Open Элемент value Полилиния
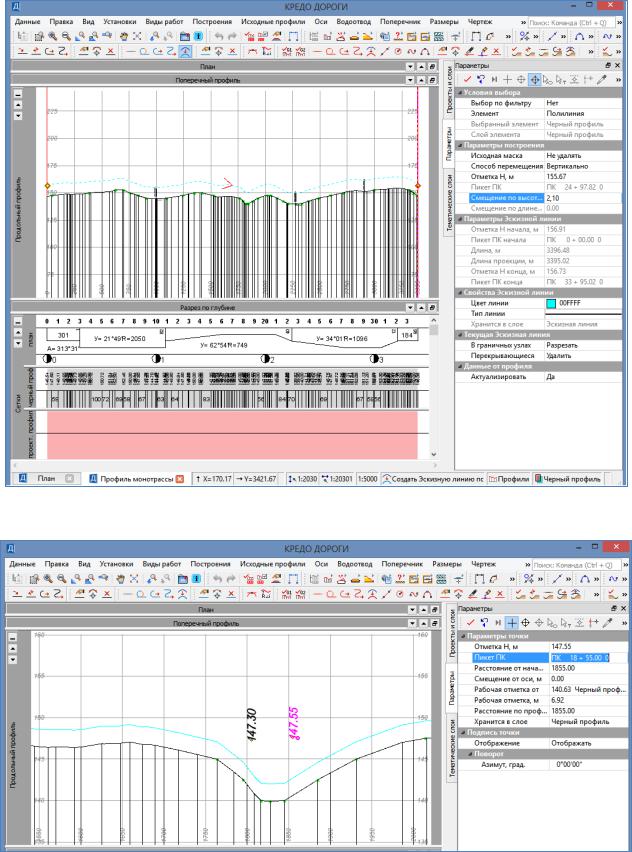This screenshot has width=632, height=852. click(x=582, y=114)
